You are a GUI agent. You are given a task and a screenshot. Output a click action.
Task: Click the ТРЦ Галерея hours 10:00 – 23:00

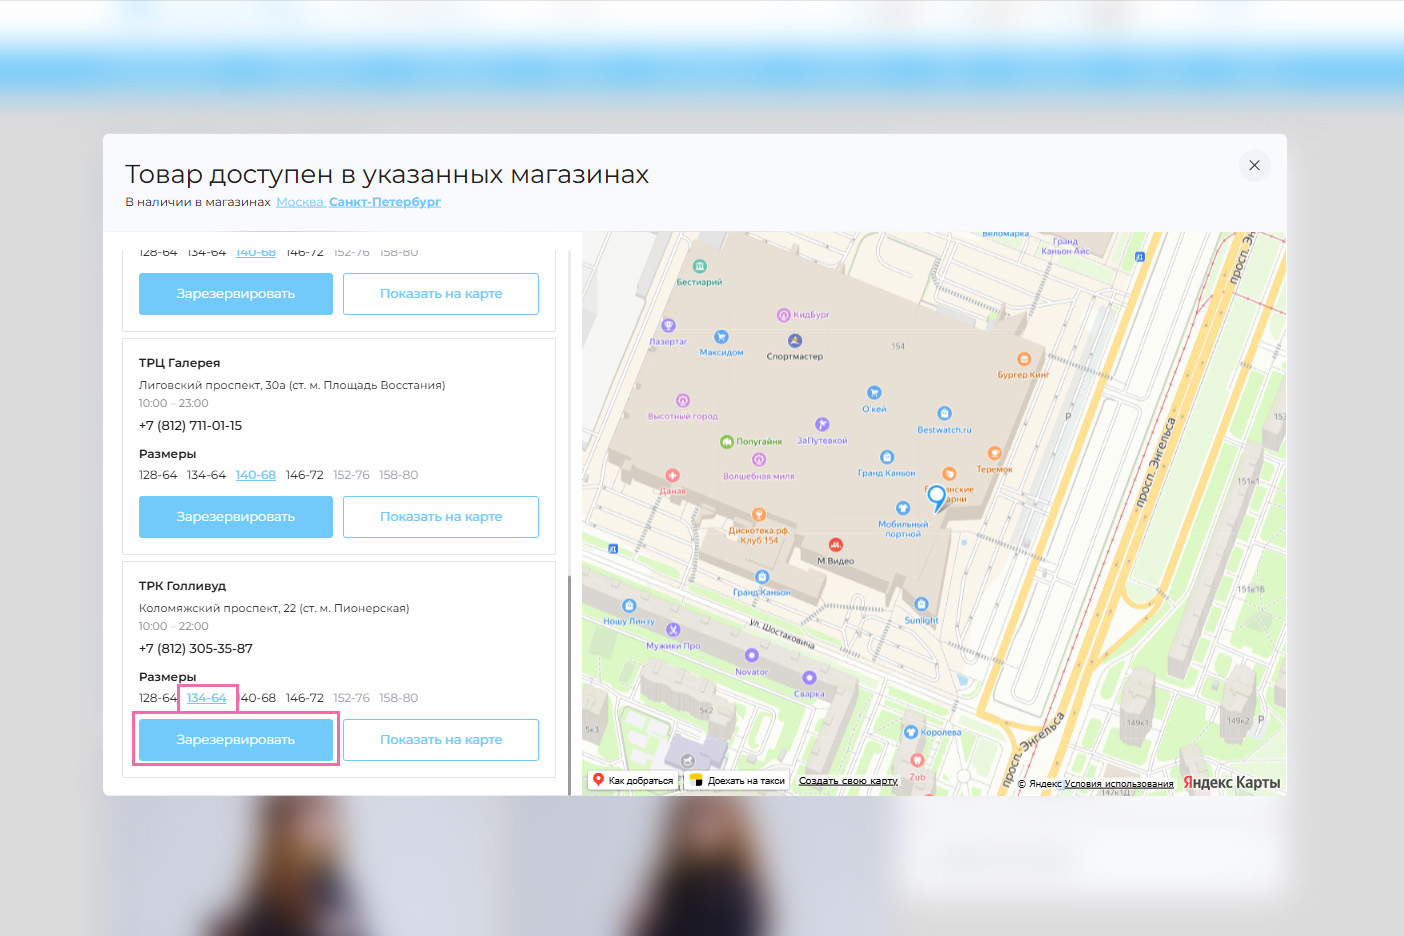tap(174, 404)
